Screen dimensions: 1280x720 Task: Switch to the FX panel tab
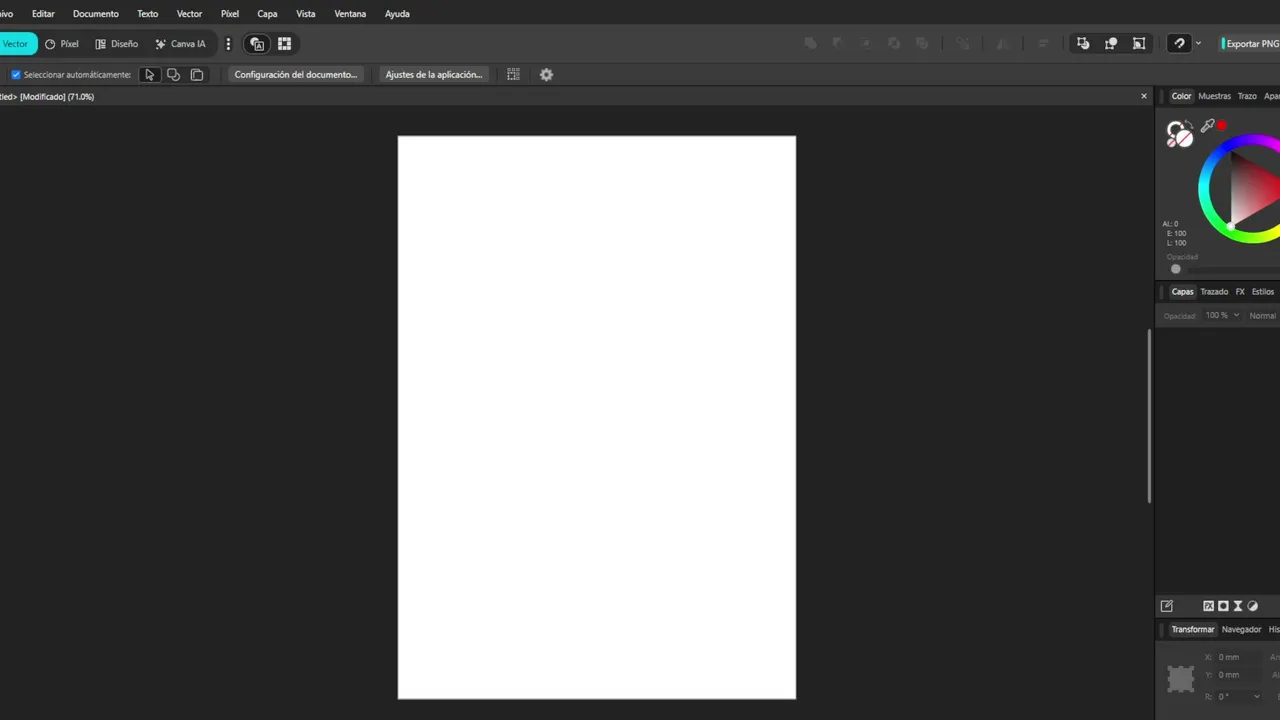1240,292
